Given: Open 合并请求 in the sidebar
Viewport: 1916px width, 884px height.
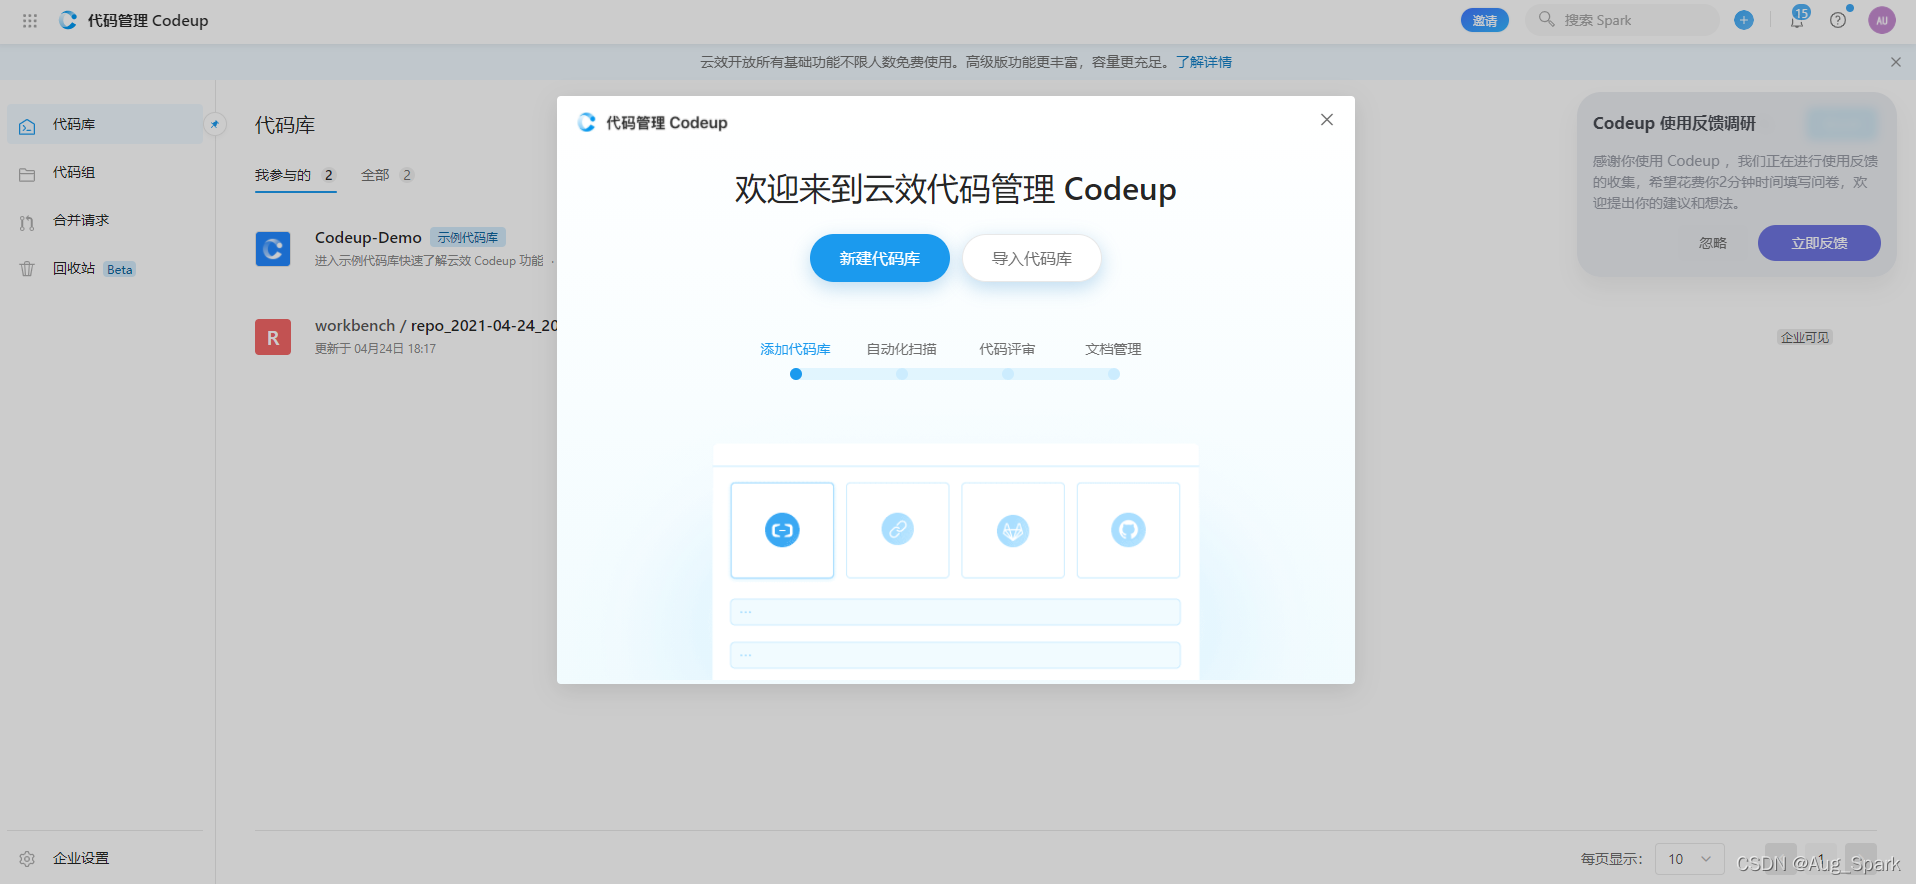Looking at the screenshot, I should (x=105, y=220).
